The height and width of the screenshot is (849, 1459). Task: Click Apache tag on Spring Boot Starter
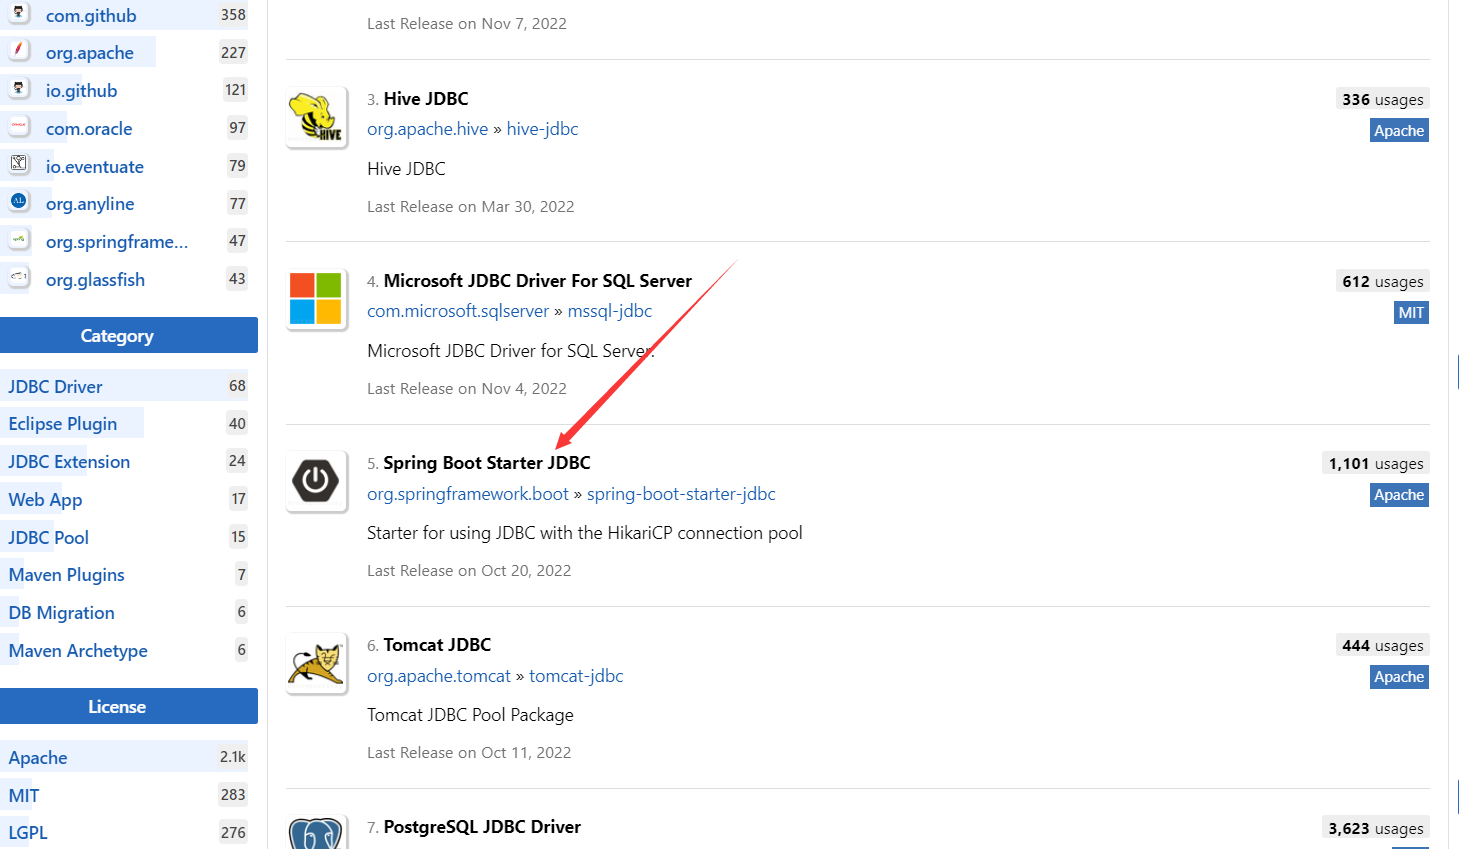[1399, 494]
